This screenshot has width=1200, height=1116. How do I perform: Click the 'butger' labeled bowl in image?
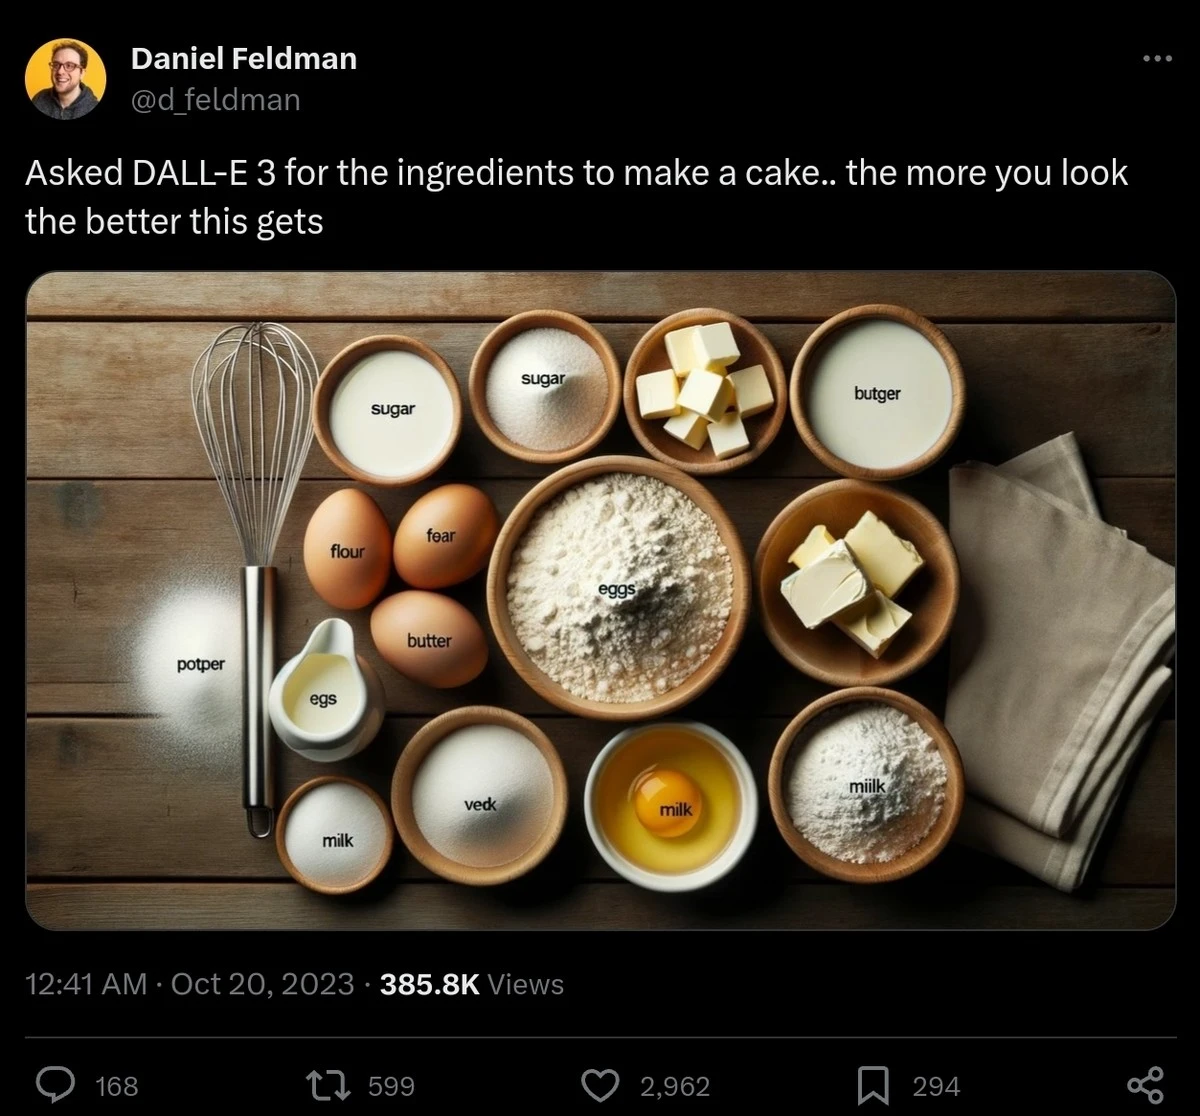click(x=878, y=392)
